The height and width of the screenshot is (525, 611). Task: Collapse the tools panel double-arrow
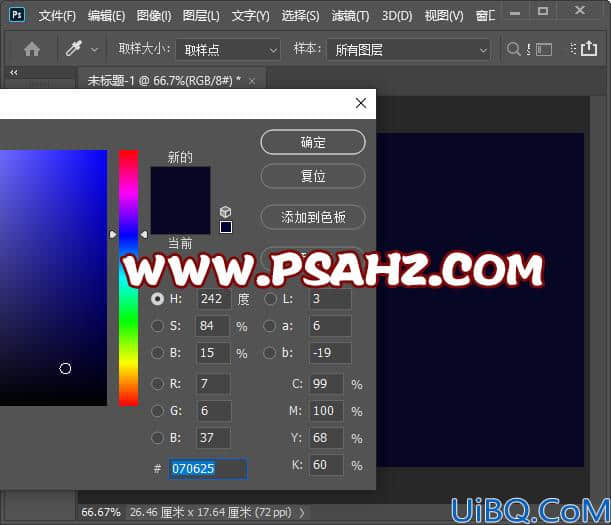click(x=14, y=72)
